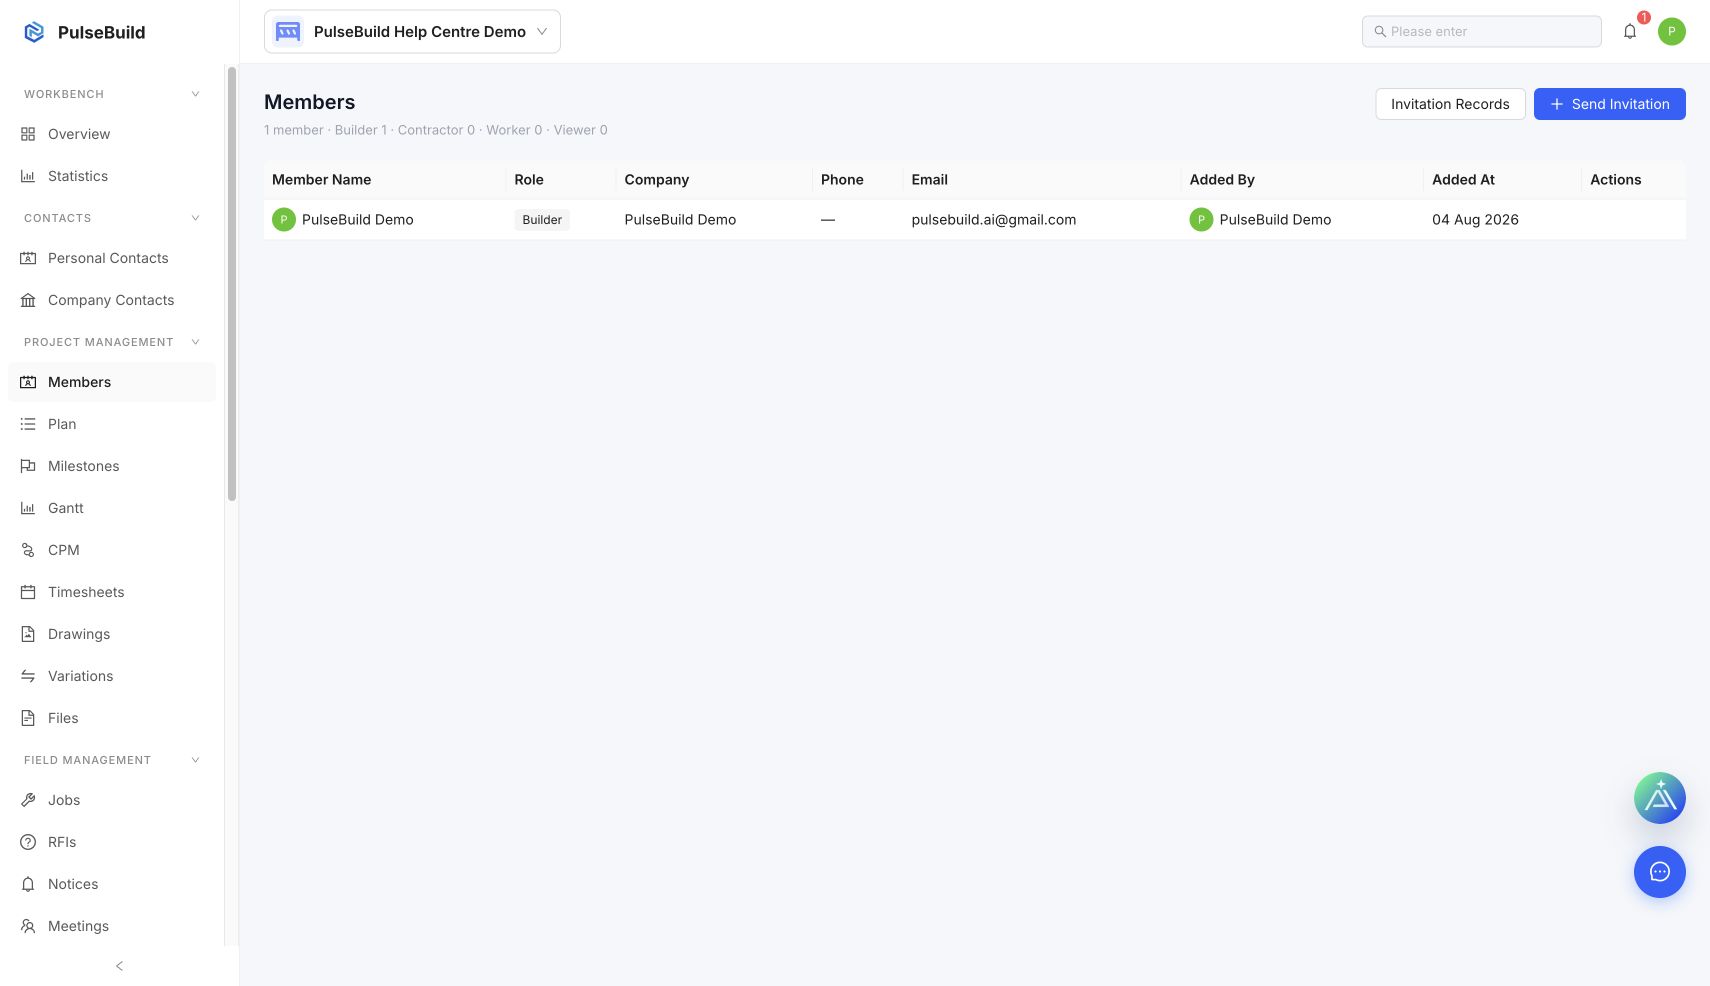Click the Jobs wrench icon
This screenshot has height=986, width=1710.
[x=28, y=800]
